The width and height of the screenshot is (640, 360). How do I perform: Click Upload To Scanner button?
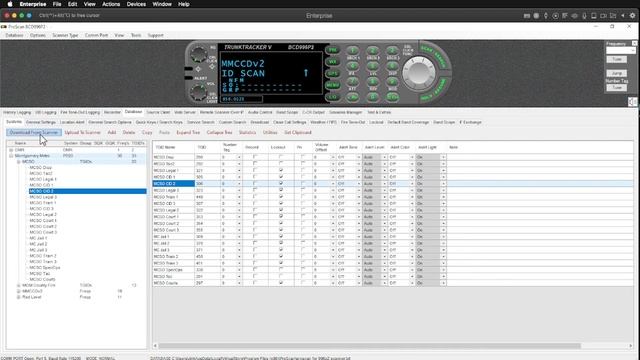(x=82, y=133)
